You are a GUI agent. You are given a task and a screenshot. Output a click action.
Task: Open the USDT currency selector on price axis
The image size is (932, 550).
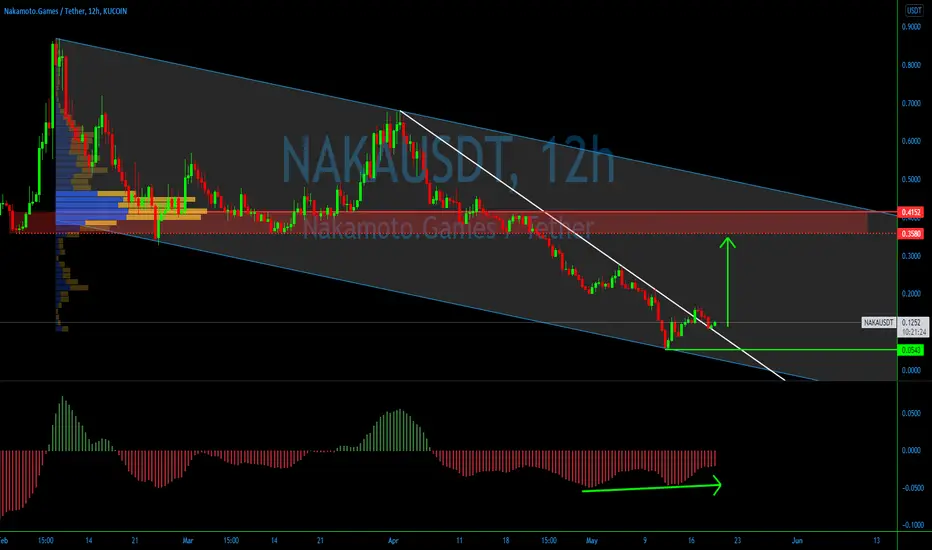click(914, 10)
